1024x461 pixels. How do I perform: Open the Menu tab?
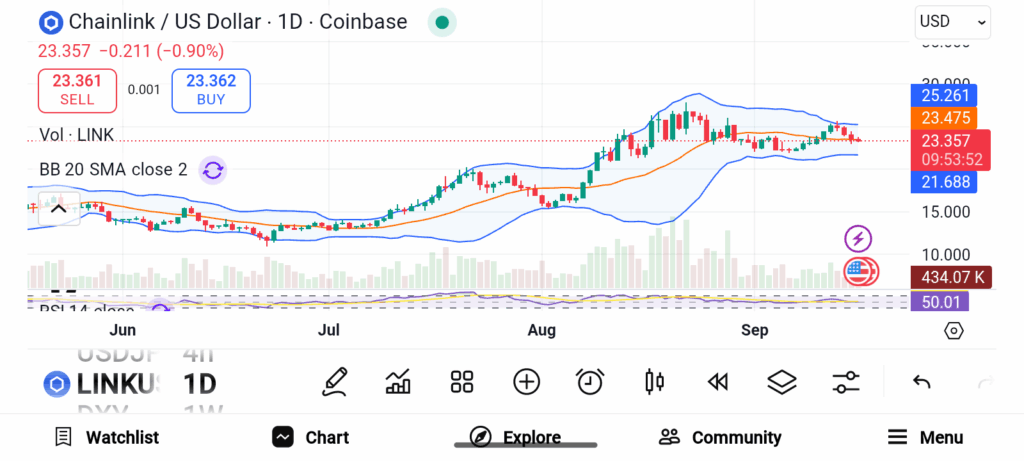tap(925, 437)
